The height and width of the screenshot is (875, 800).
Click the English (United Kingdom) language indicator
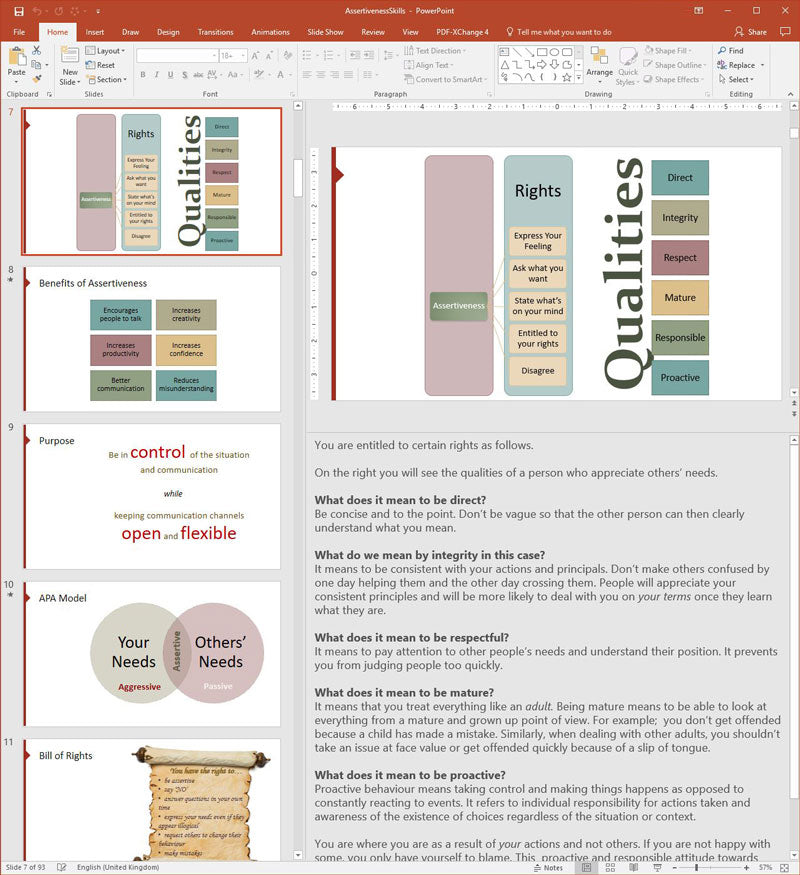click(118, 868)
